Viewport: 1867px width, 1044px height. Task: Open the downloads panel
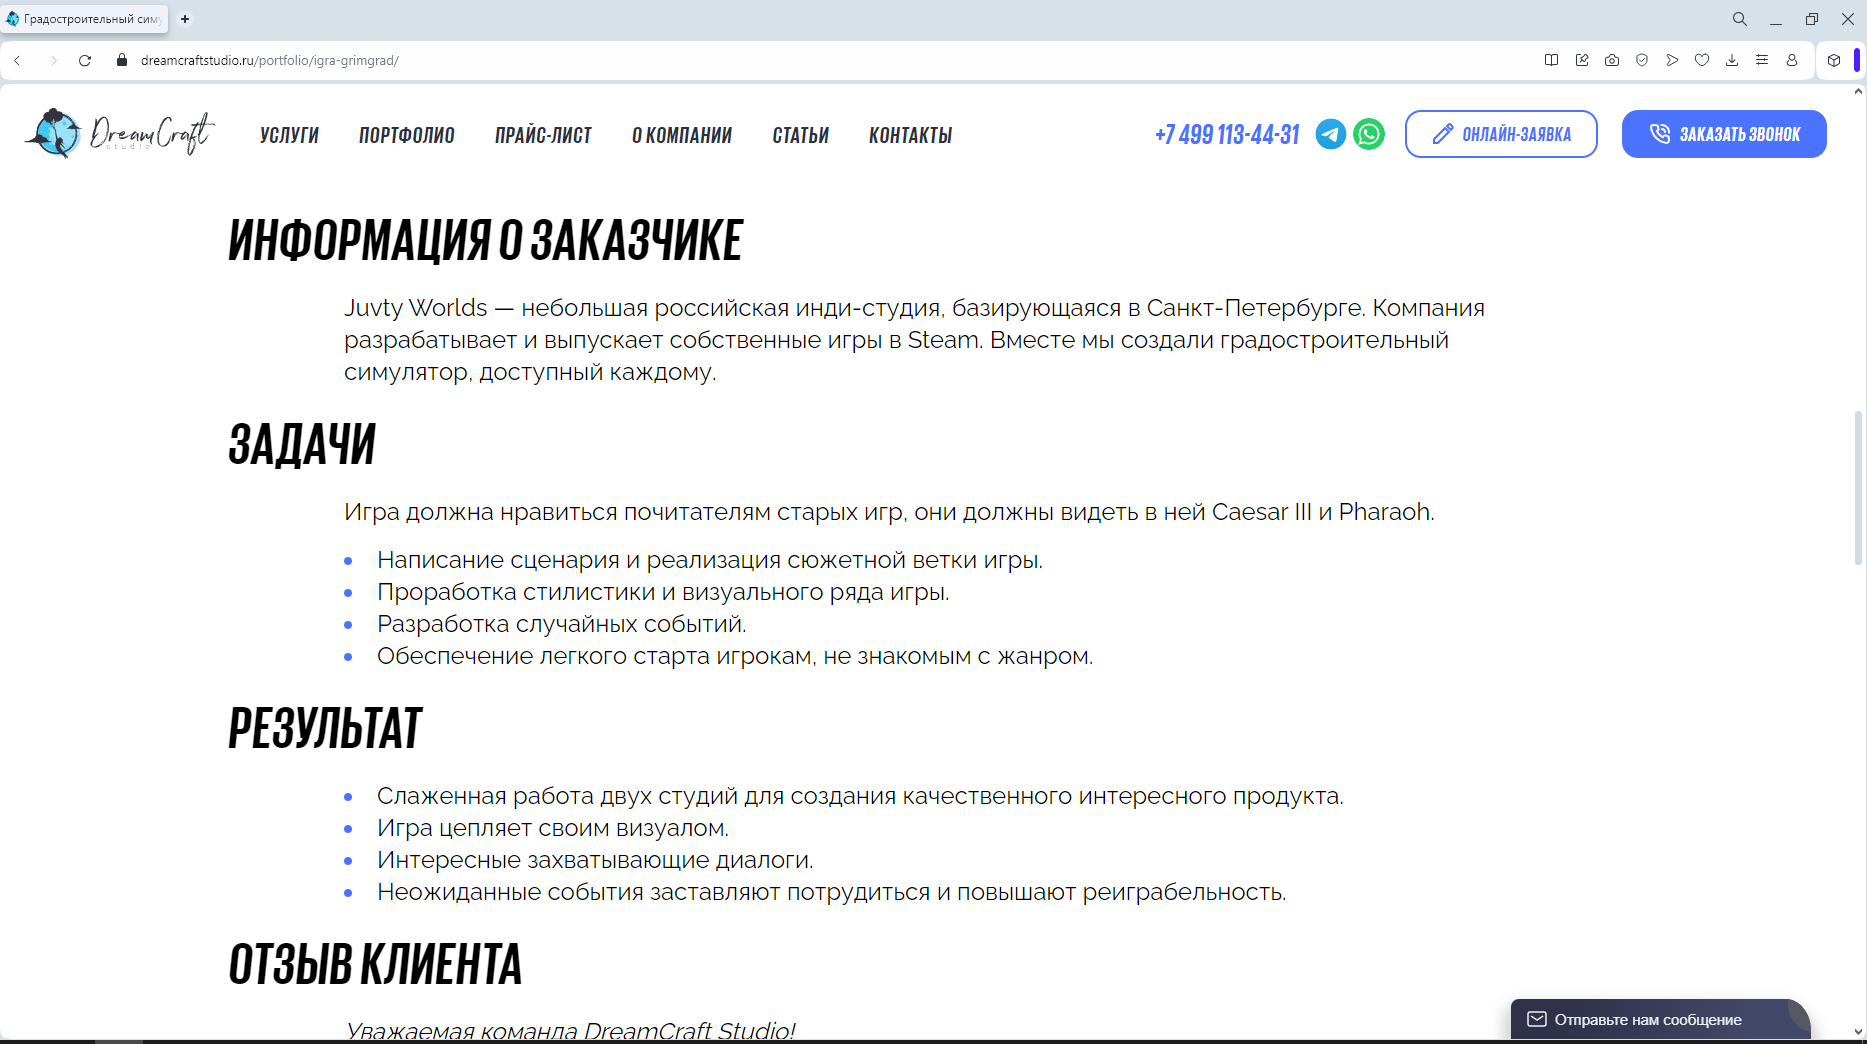point(1732,60)
